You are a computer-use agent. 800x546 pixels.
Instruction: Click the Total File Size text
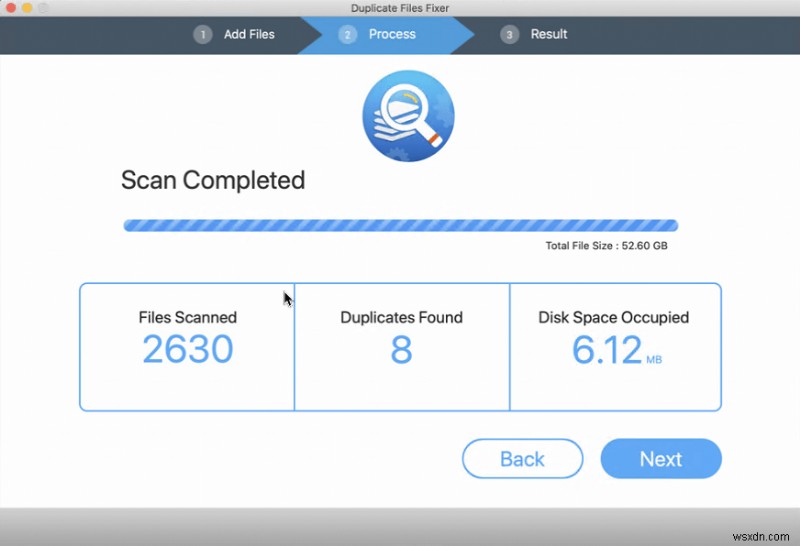click(606, 246)
